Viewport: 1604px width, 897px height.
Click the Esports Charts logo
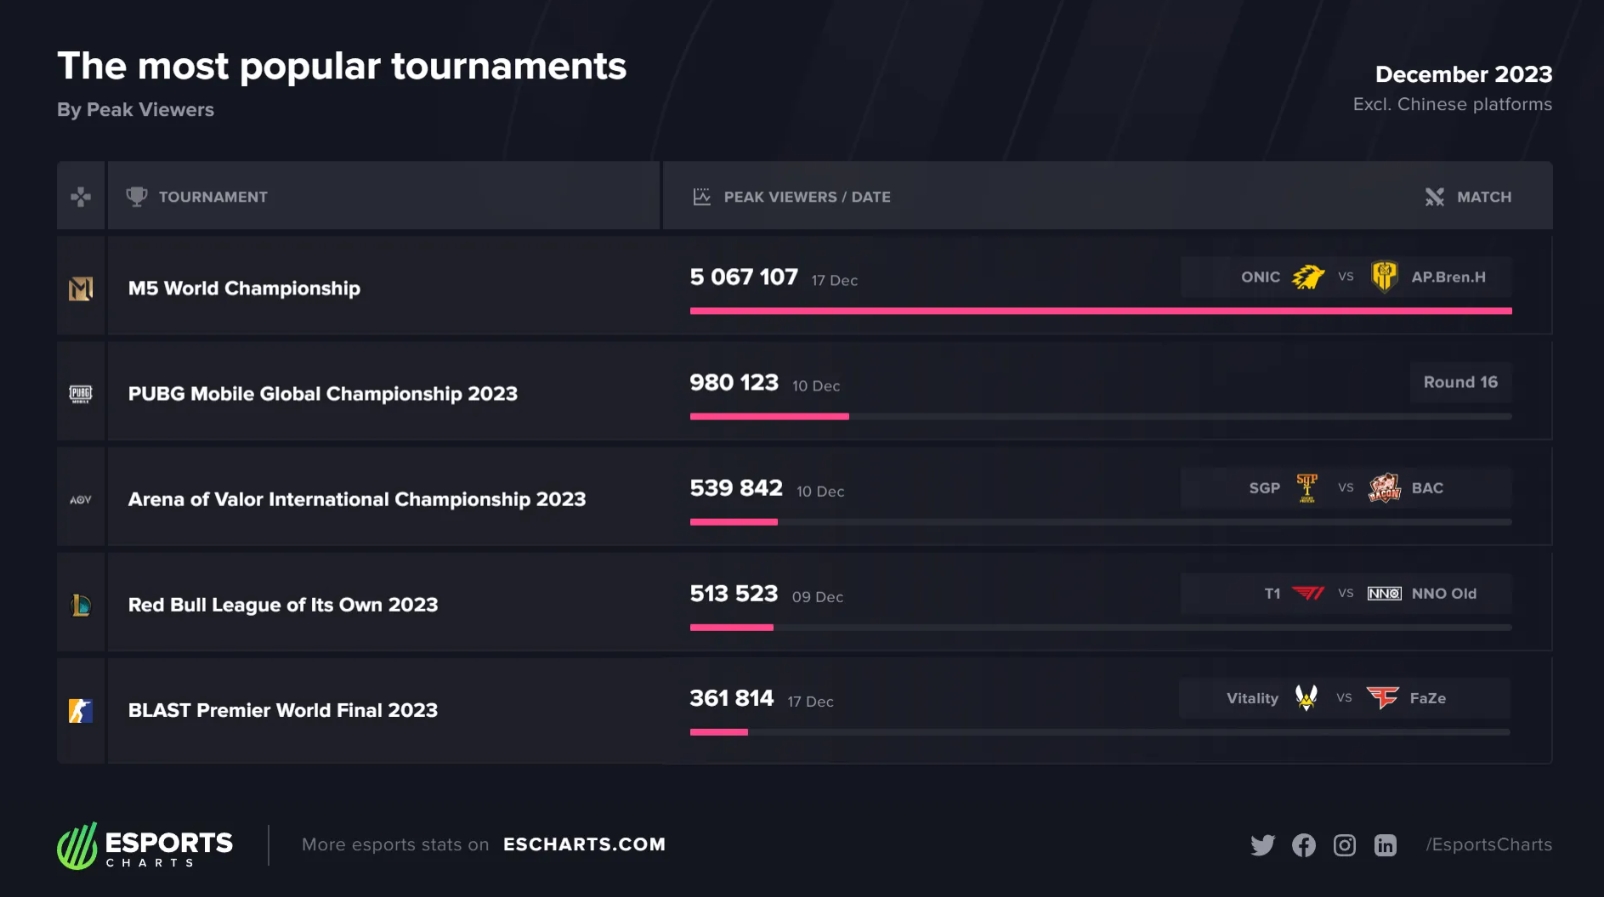(x=146, y=846)
